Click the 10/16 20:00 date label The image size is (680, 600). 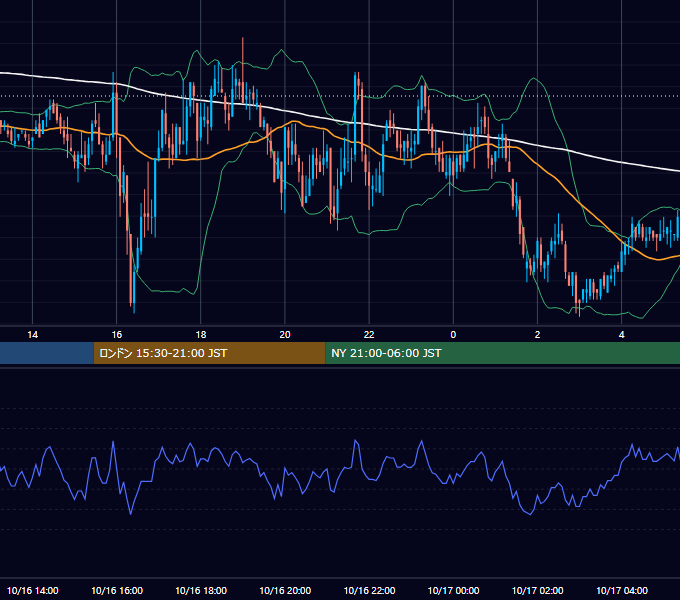pyautogui.click(x=285, y=590)
